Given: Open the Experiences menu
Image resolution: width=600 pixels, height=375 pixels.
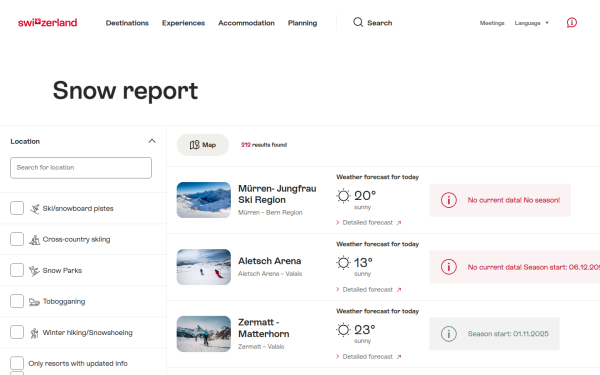Looking at the screenshot, I should pyautogui.click(x=183, y=23).
